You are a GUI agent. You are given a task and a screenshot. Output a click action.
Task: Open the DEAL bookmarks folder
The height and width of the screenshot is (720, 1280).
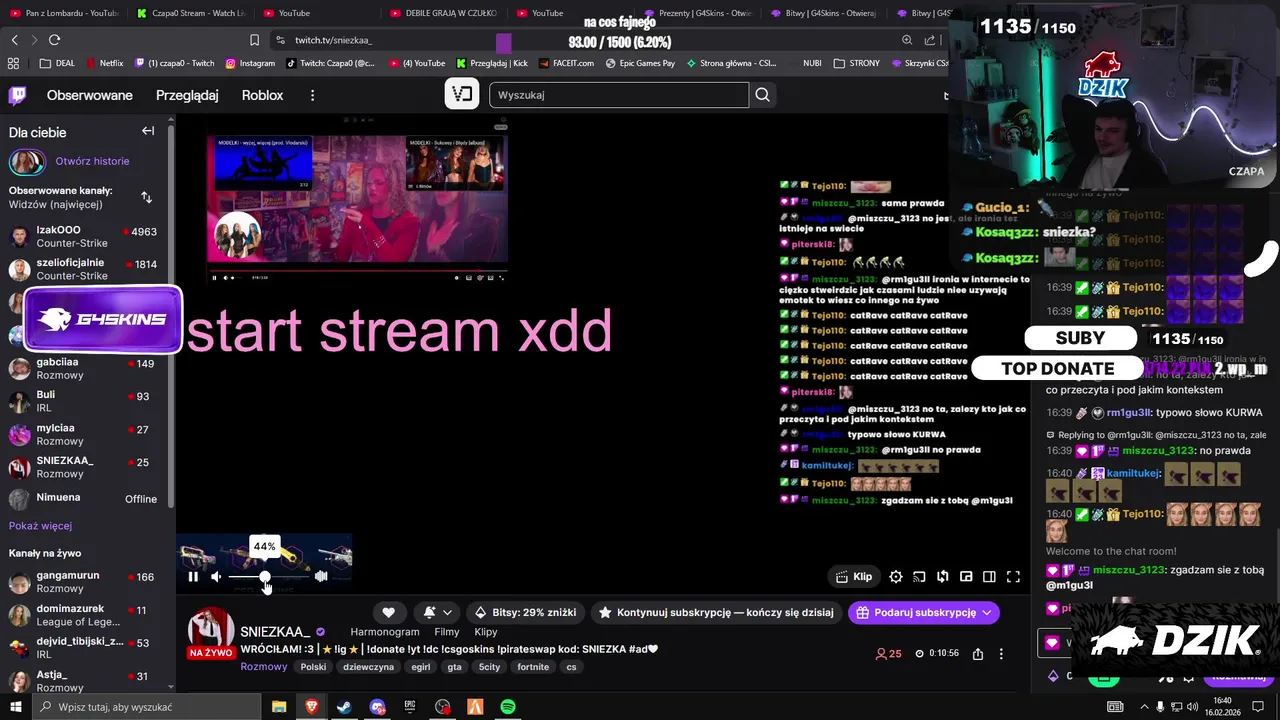click(x=57, y=63)
